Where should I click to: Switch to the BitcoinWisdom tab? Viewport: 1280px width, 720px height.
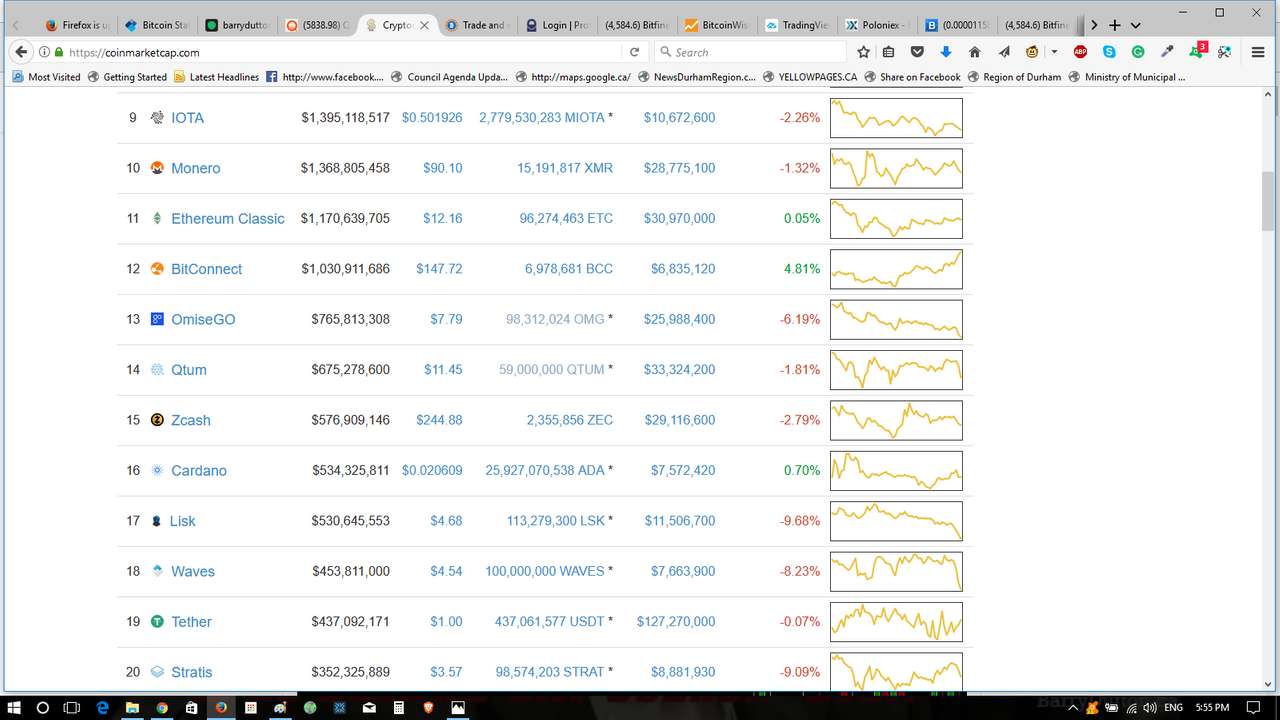point(718,25)
